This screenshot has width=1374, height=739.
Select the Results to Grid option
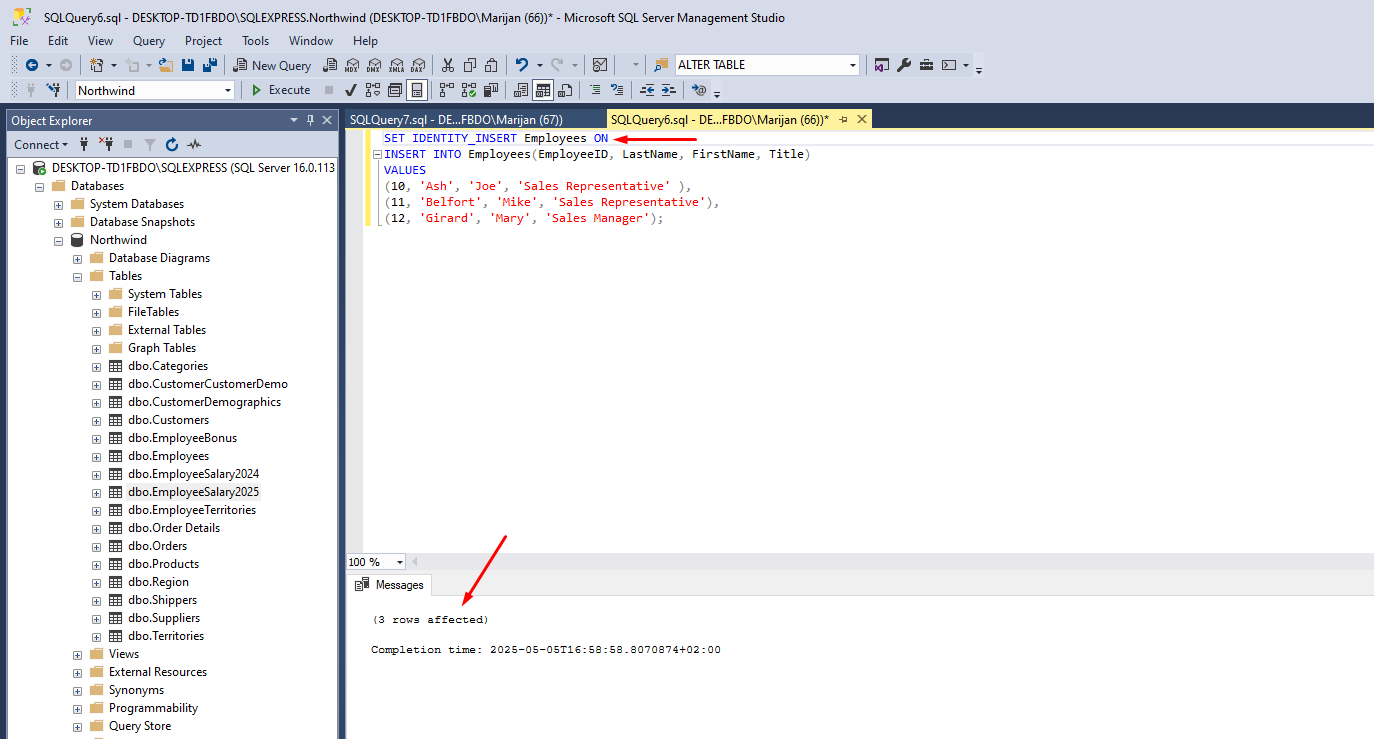(543, 90)
